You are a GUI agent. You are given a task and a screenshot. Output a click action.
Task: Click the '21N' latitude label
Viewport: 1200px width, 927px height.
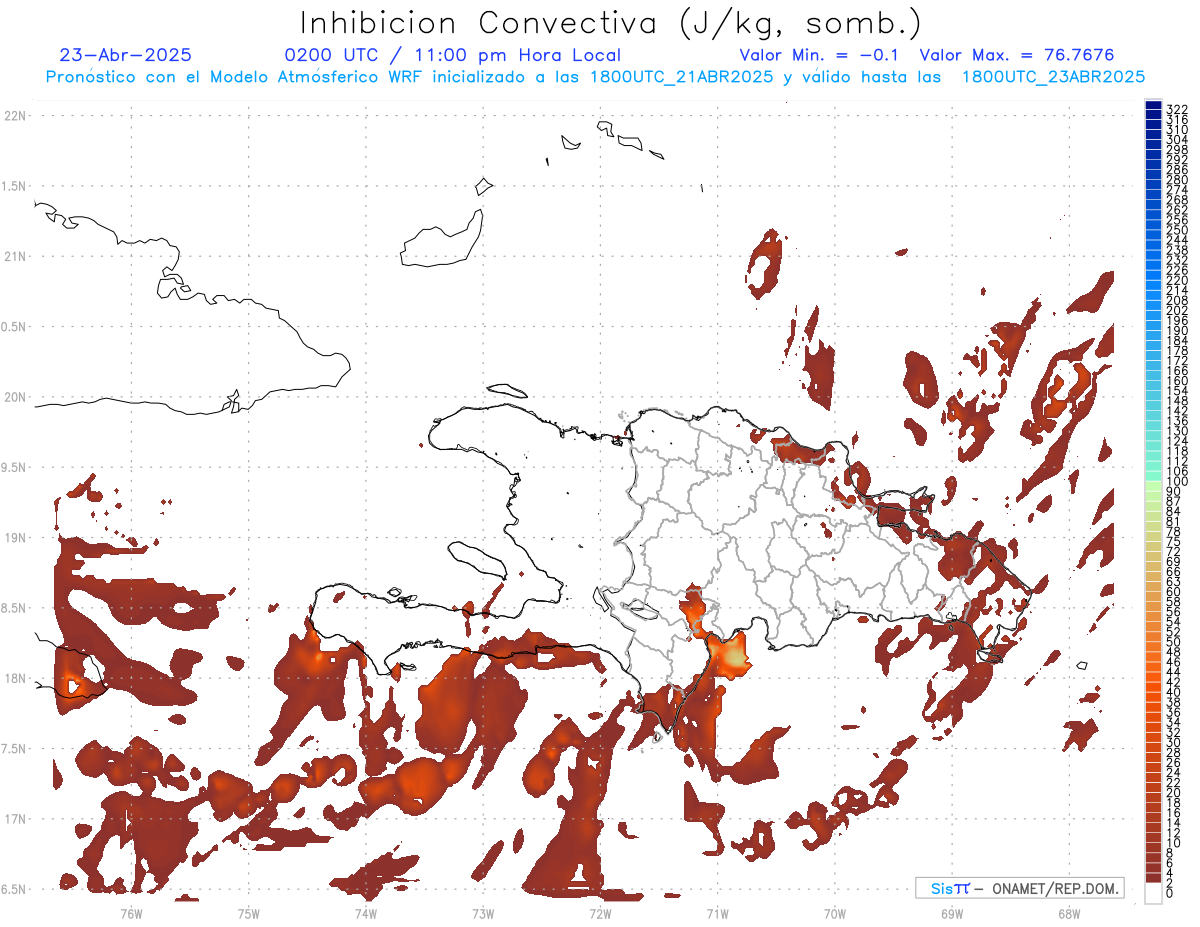(15, 256)
